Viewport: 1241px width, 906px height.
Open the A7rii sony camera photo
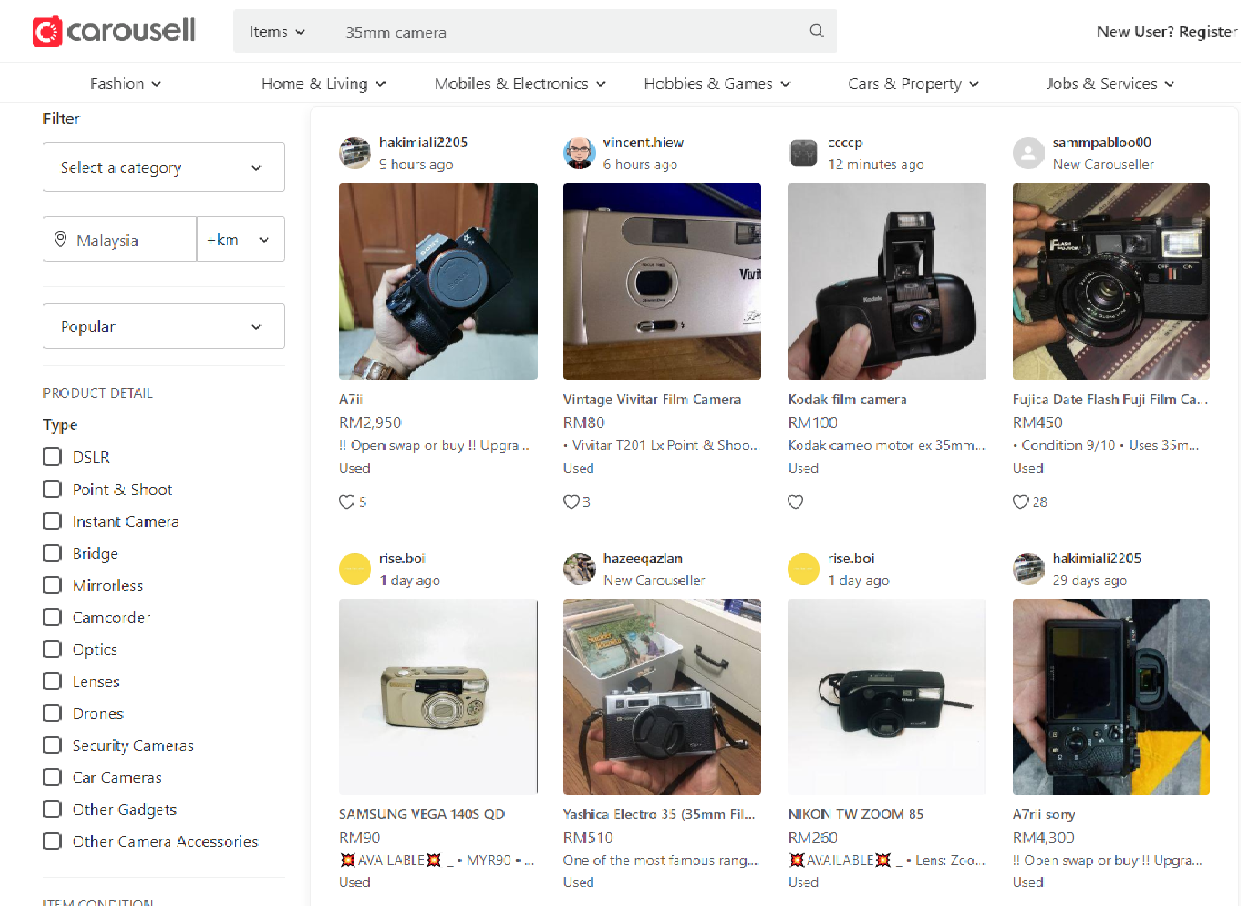coord(1111,697)
